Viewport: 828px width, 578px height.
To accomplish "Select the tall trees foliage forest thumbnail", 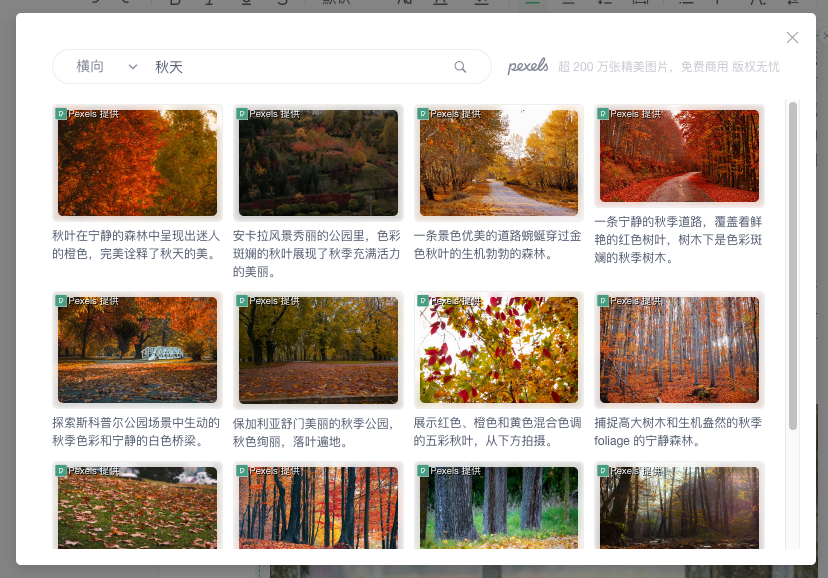I will pos(680,350).
